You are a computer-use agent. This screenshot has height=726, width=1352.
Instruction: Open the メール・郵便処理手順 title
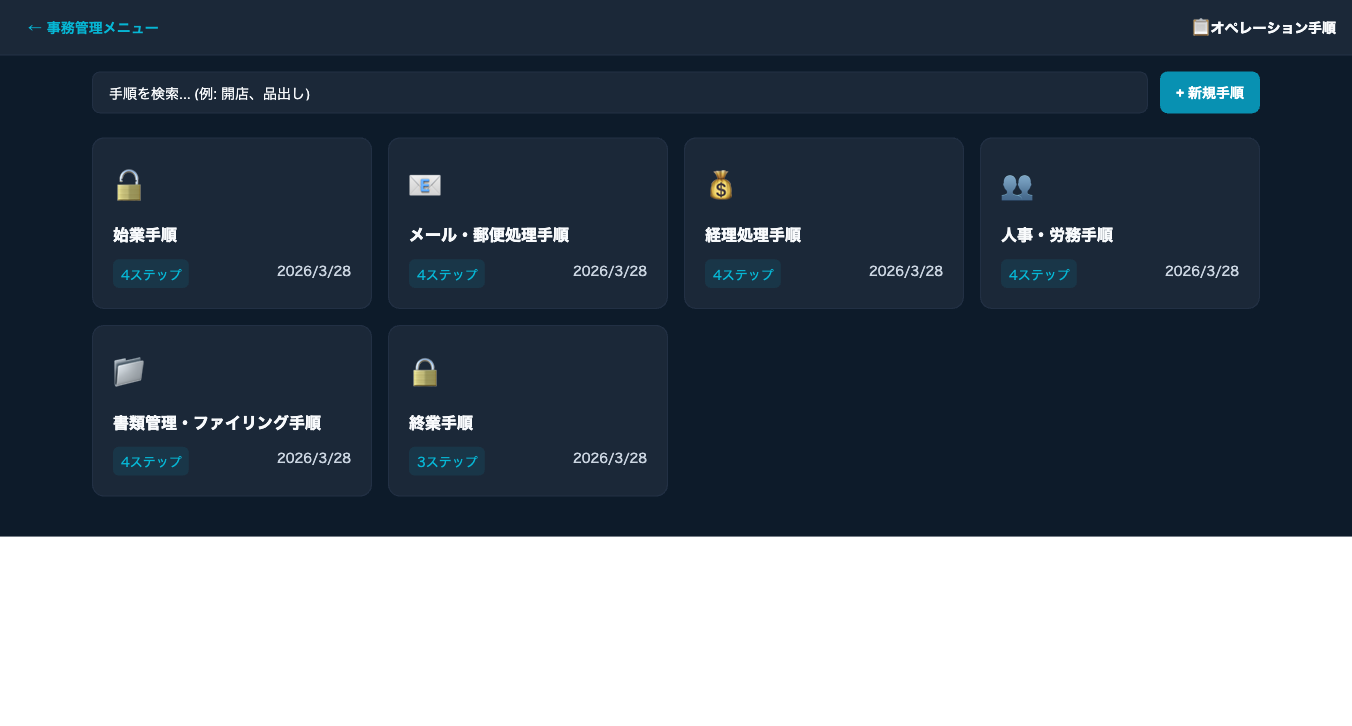[x=488, y=235]
